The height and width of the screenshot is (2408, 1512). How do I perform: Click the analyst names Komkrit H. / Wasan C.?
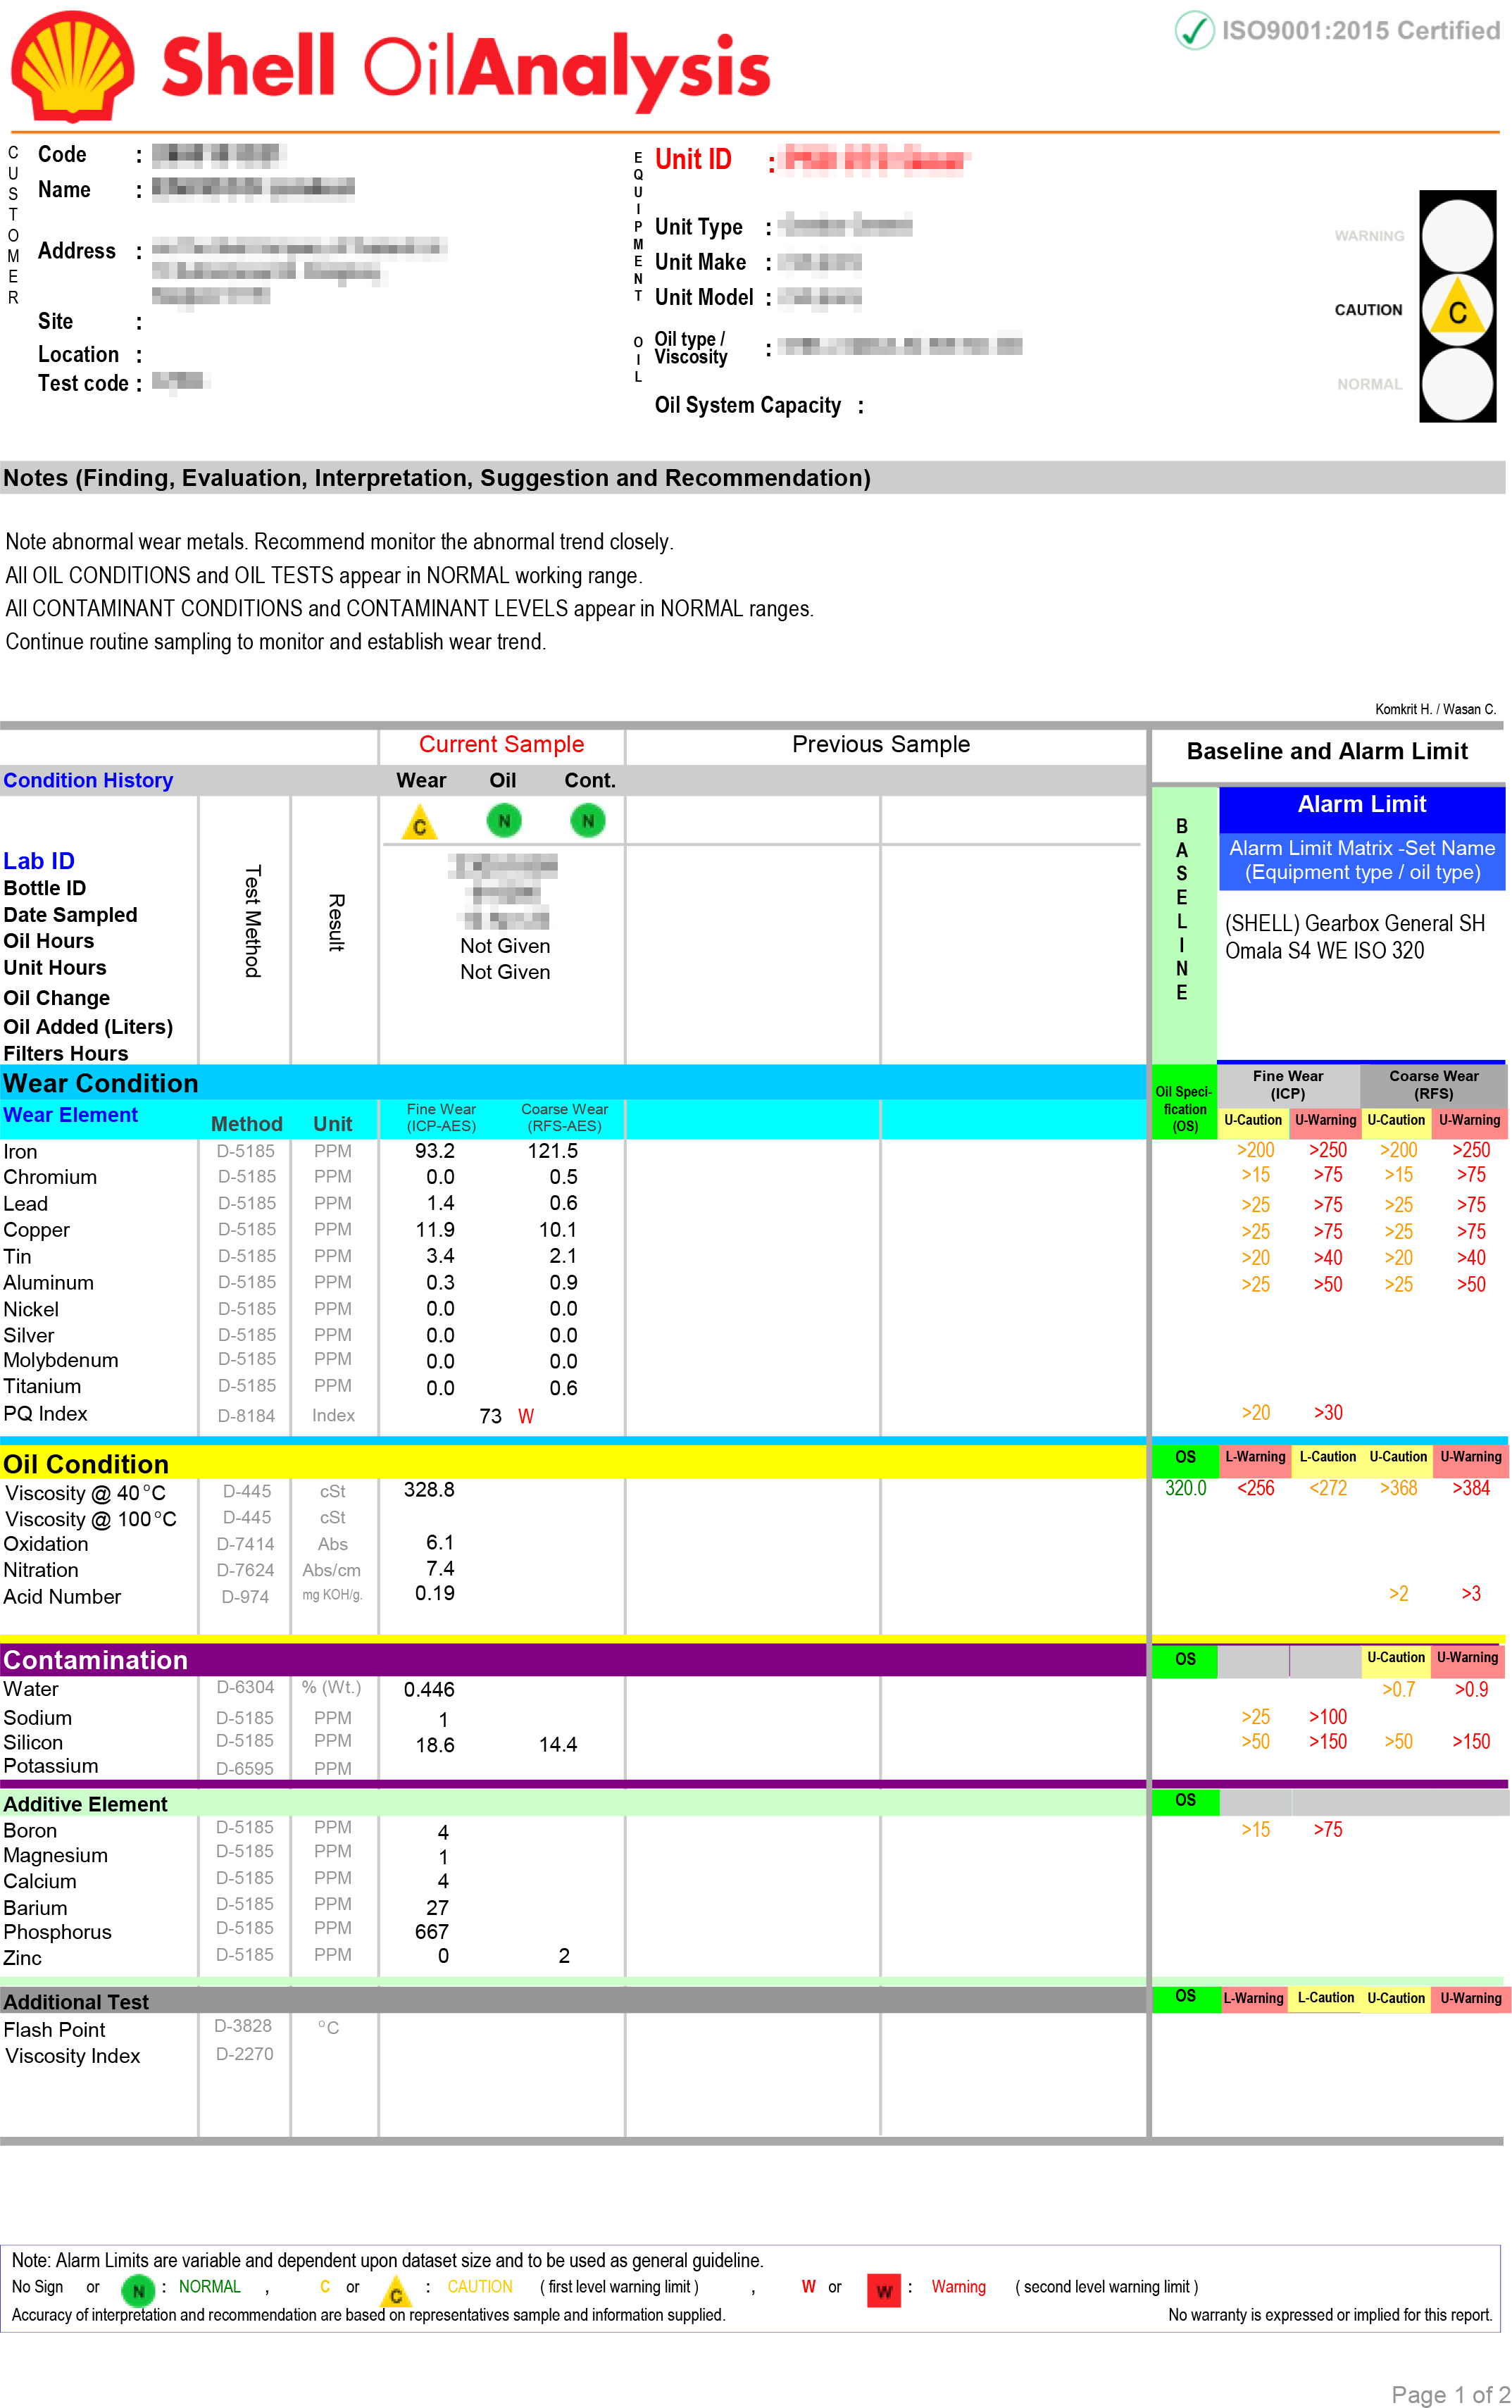1435,709
